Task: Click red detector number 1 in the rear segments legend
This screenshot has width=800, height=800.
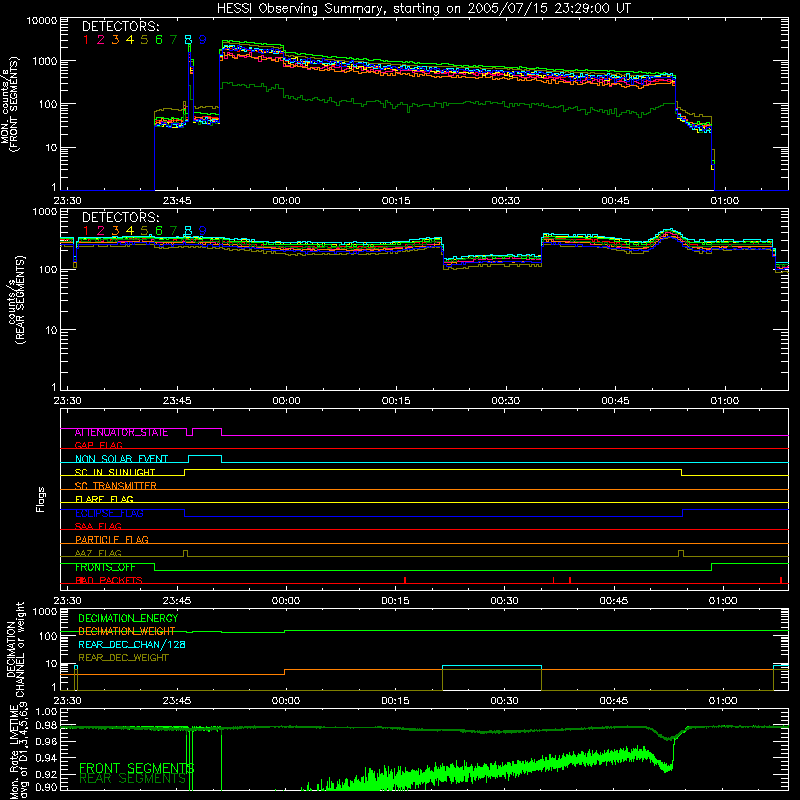Action: (86, 231)
